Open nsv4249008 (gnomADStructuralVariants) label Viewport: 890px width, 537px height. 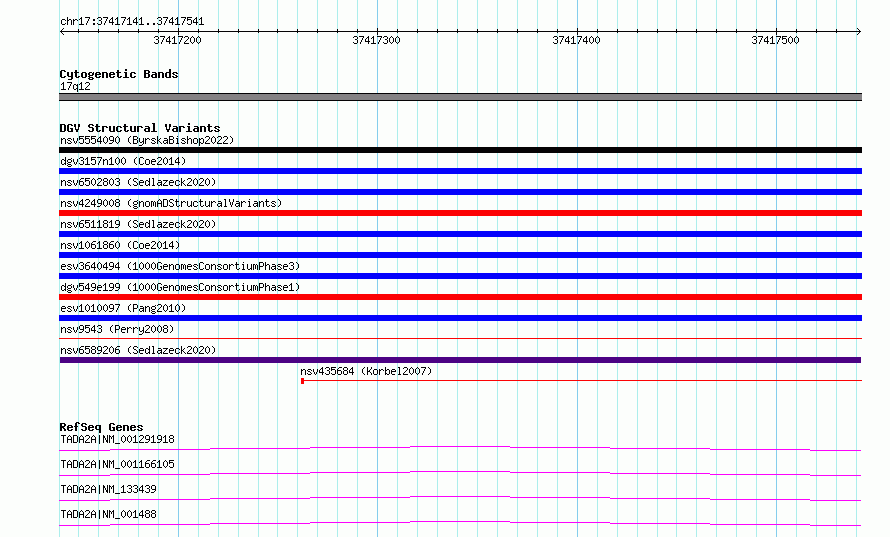tap(171, 203)
